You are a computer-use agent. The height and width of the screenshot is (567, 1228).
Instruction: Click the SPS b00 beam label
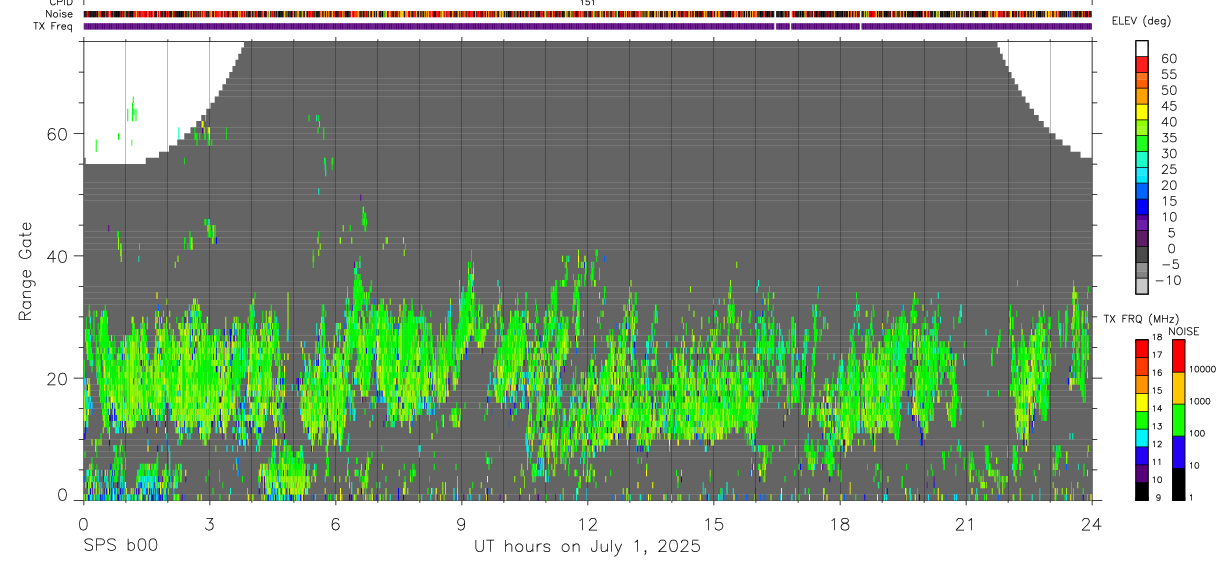tap(120, 546)
